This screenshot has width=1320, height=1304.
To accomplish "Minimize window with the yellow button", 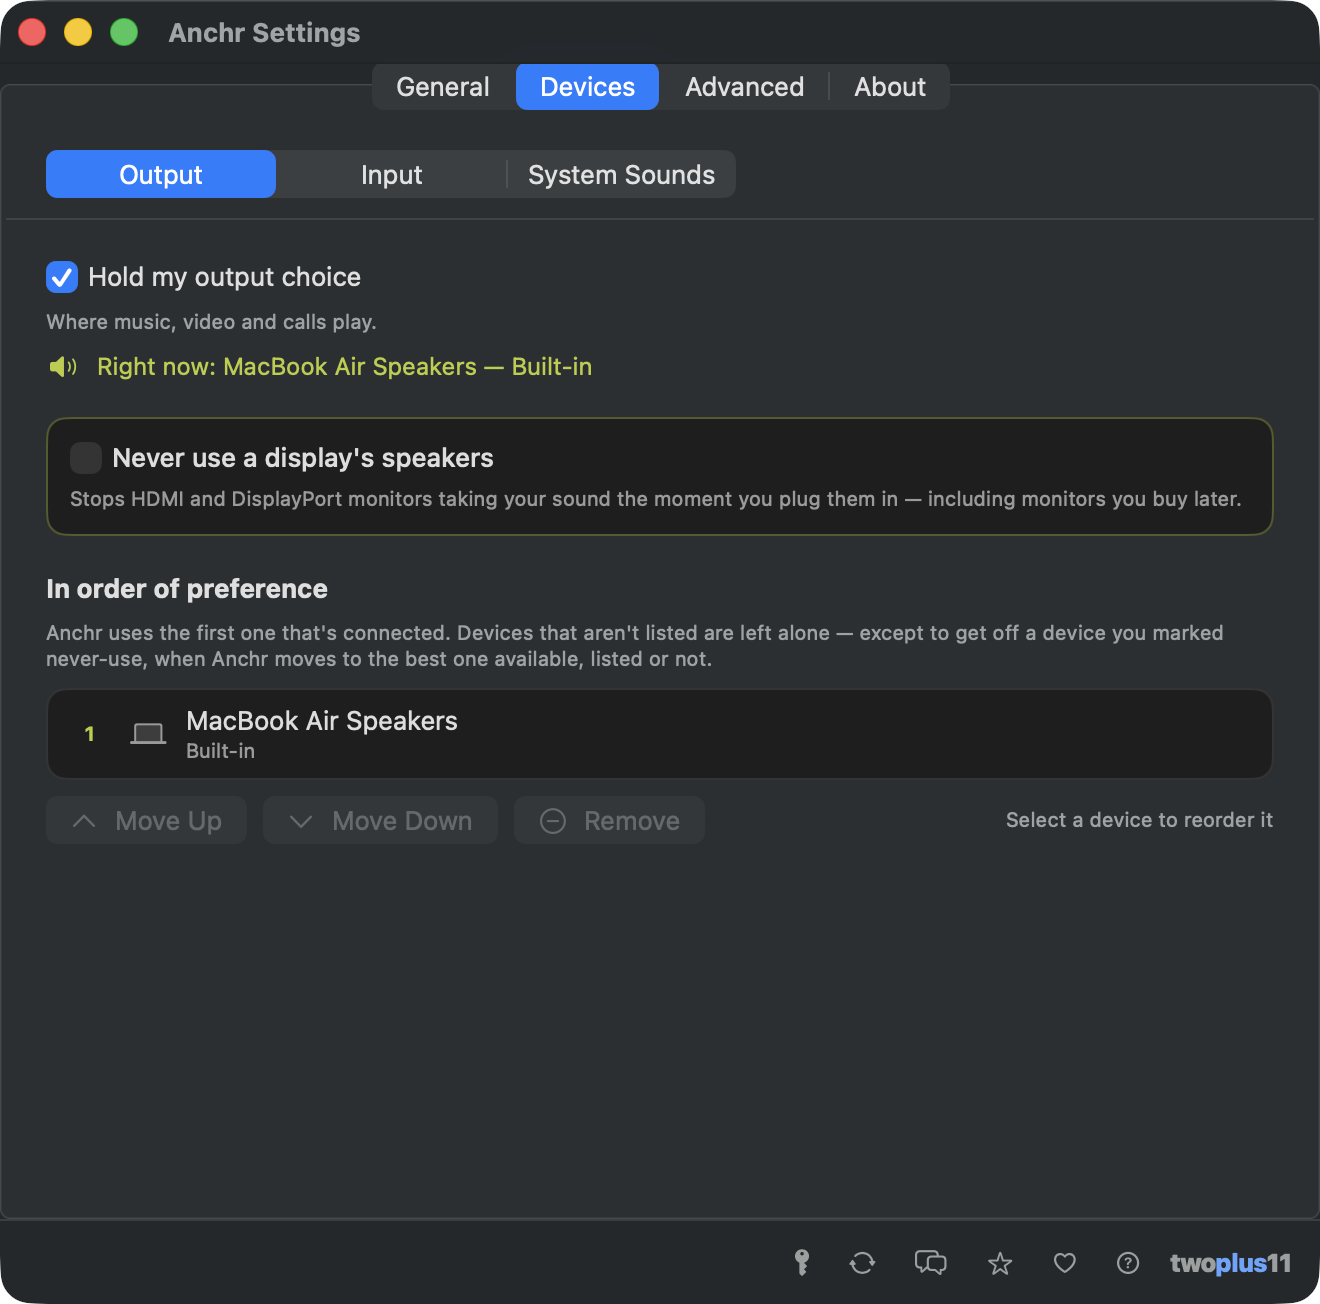I will click(78, 32).
